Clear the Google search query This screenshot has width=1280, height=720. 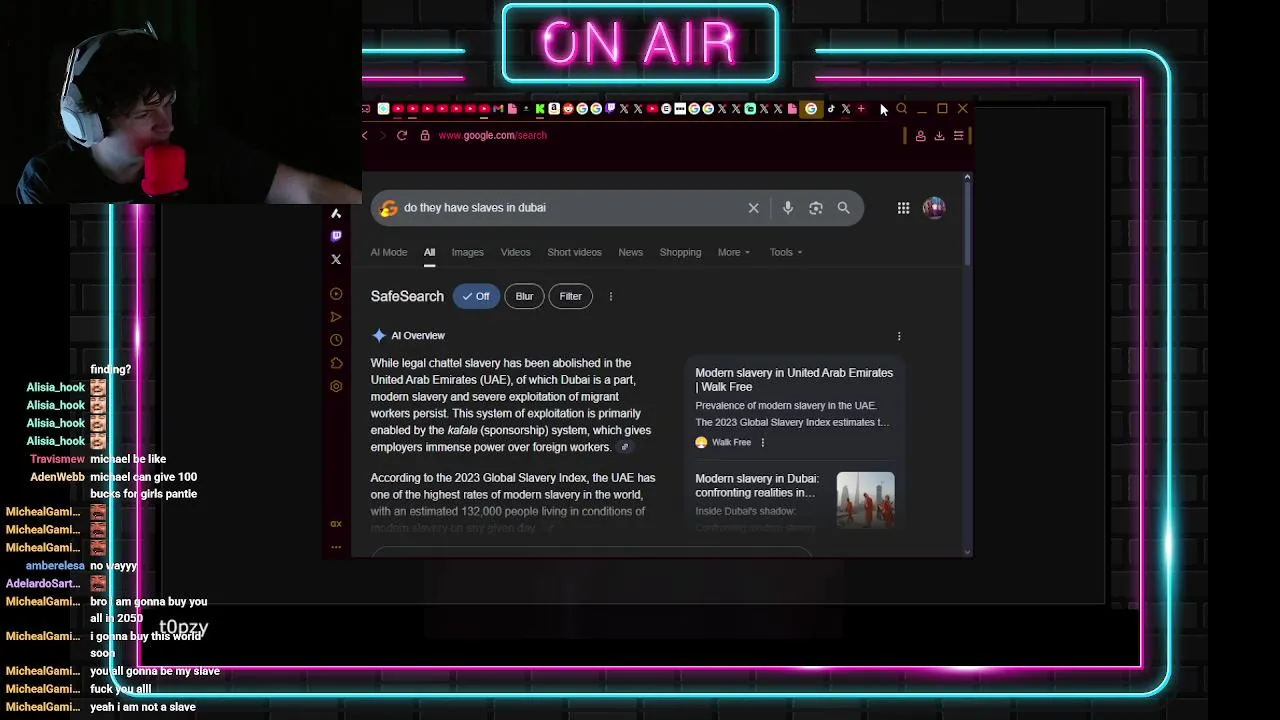(x=753, y=208)
